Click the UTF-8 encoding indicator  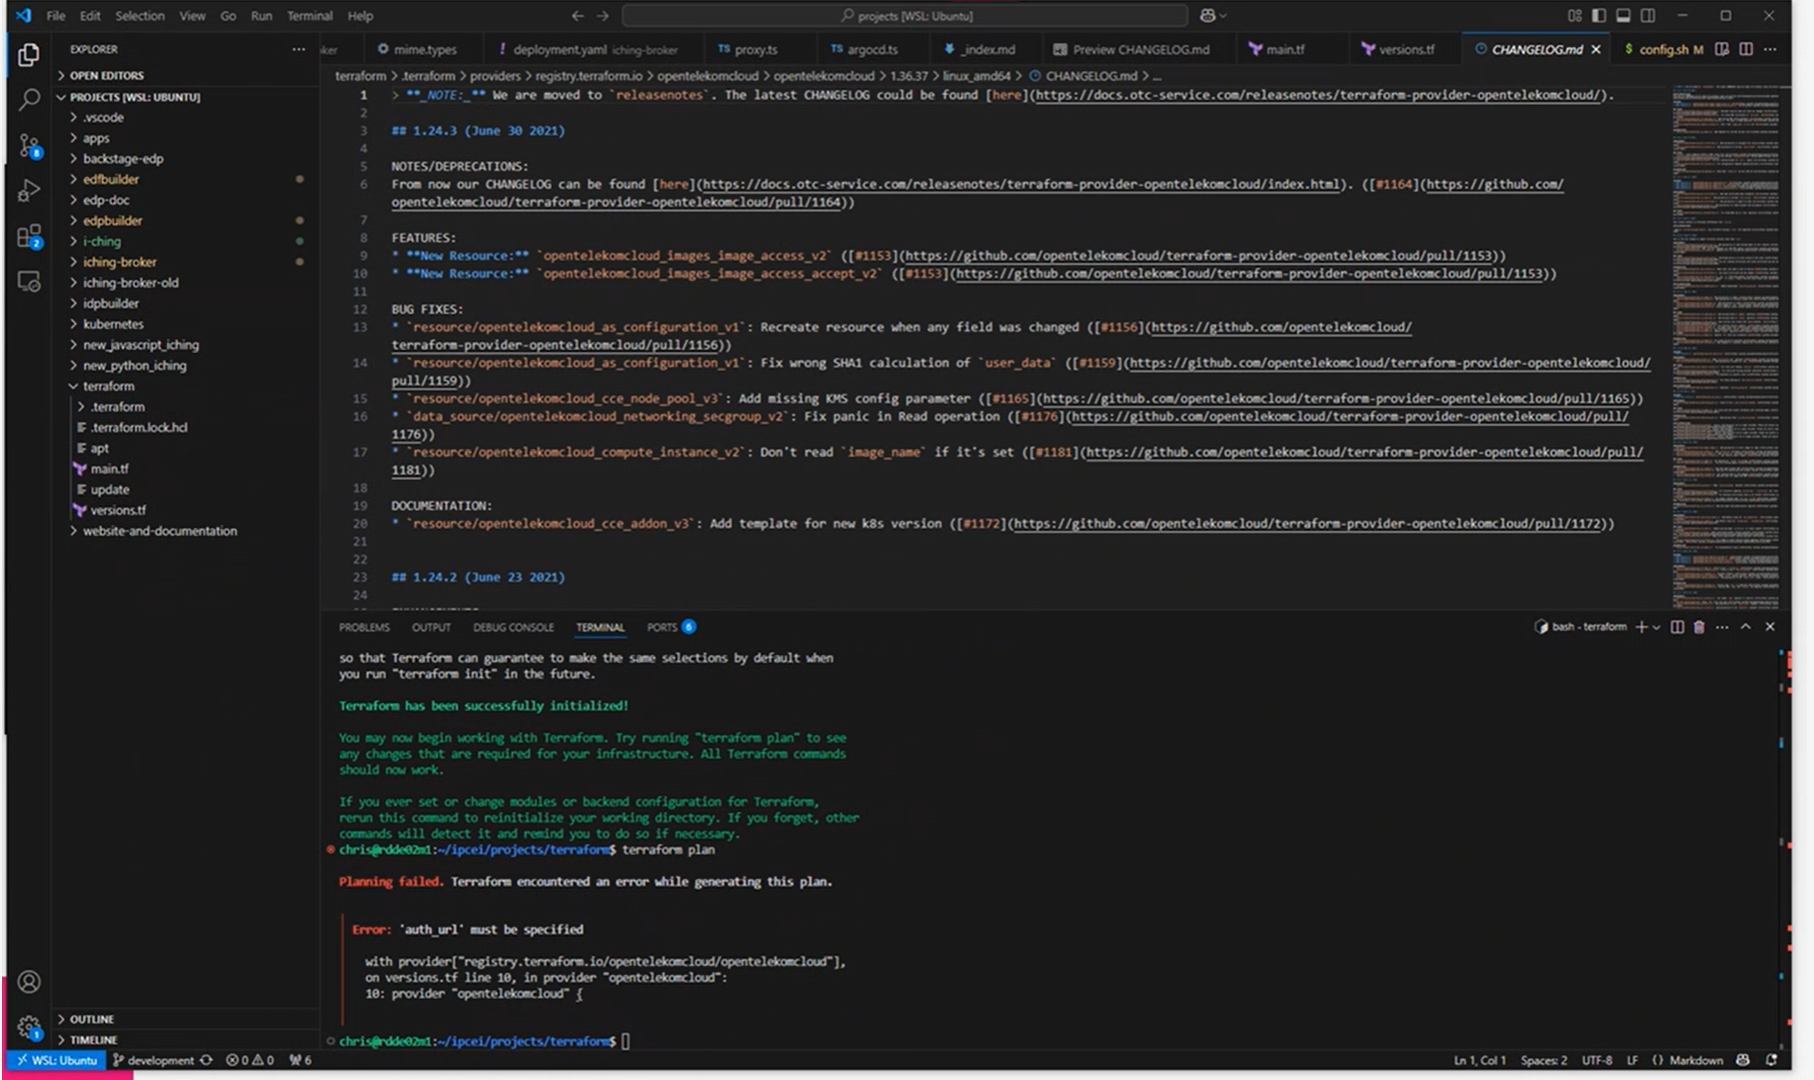tap(1597, 1060)
